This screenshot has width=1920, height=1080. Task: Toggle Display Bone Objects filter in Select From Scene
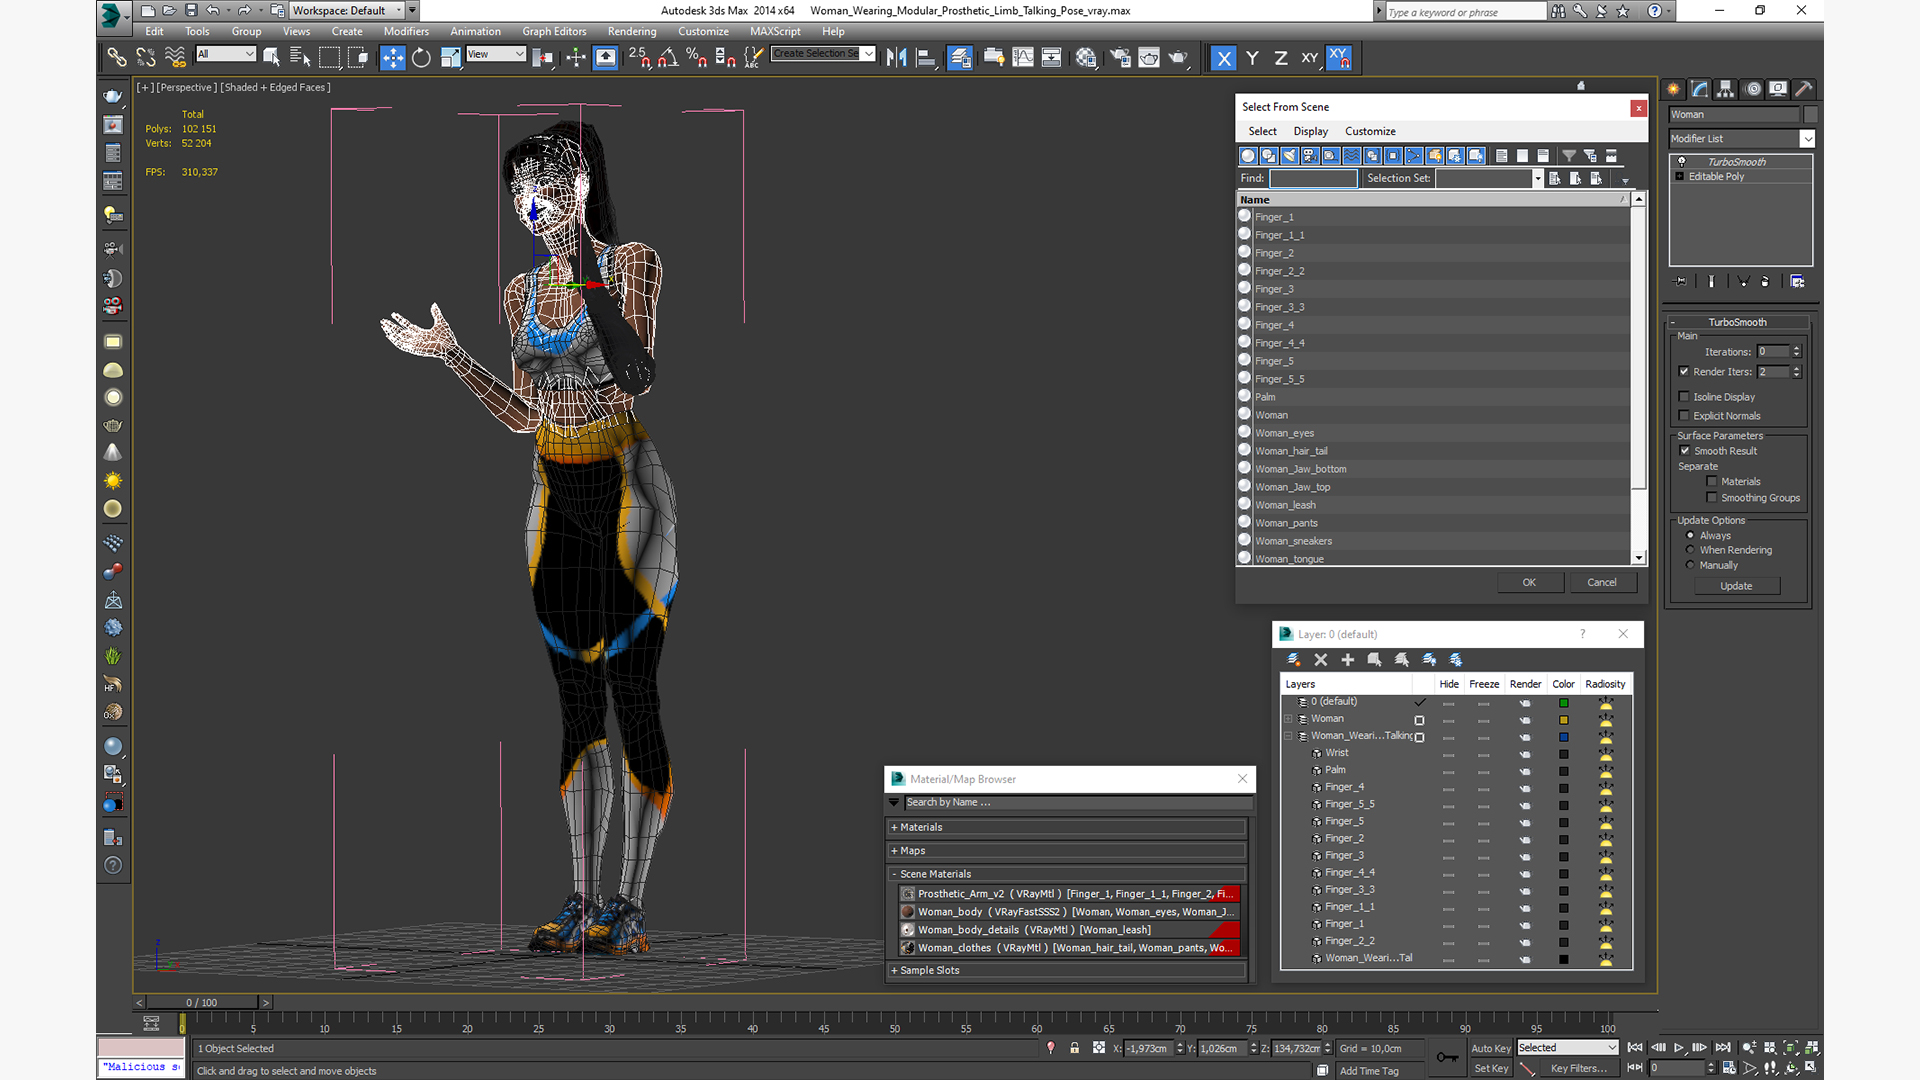(1414, 156)
